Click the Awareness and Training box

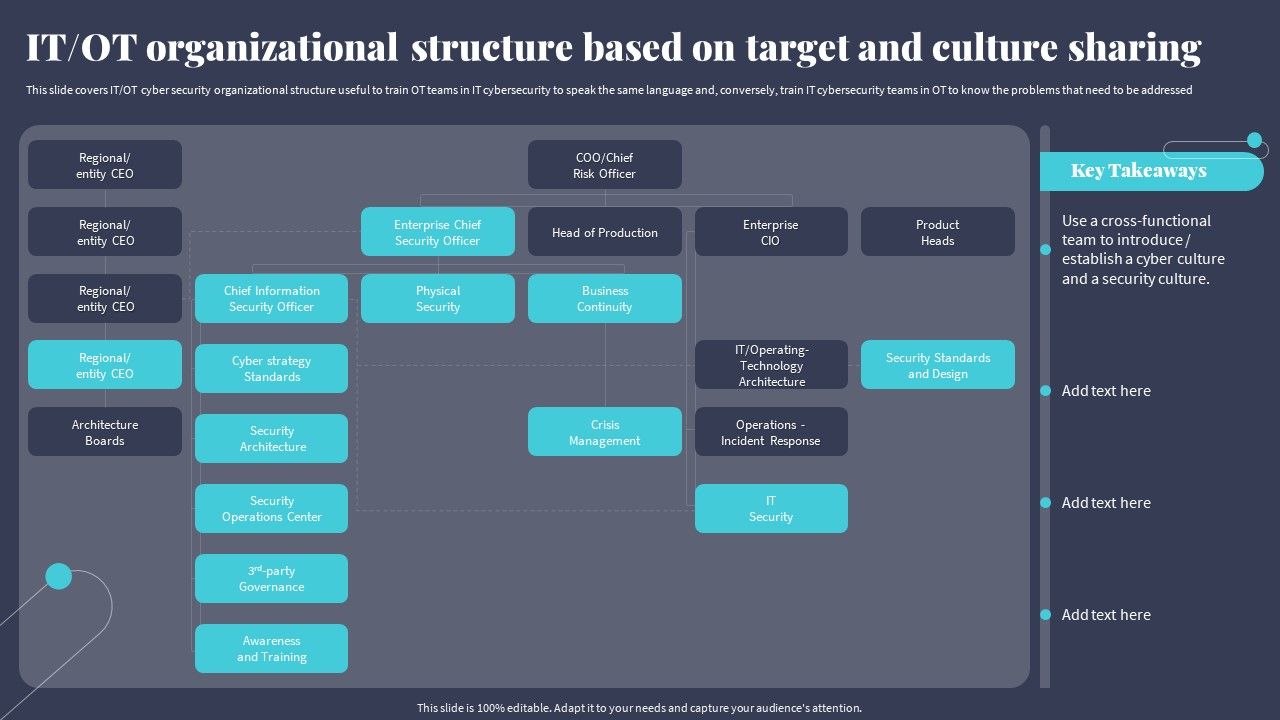[272, 649]
